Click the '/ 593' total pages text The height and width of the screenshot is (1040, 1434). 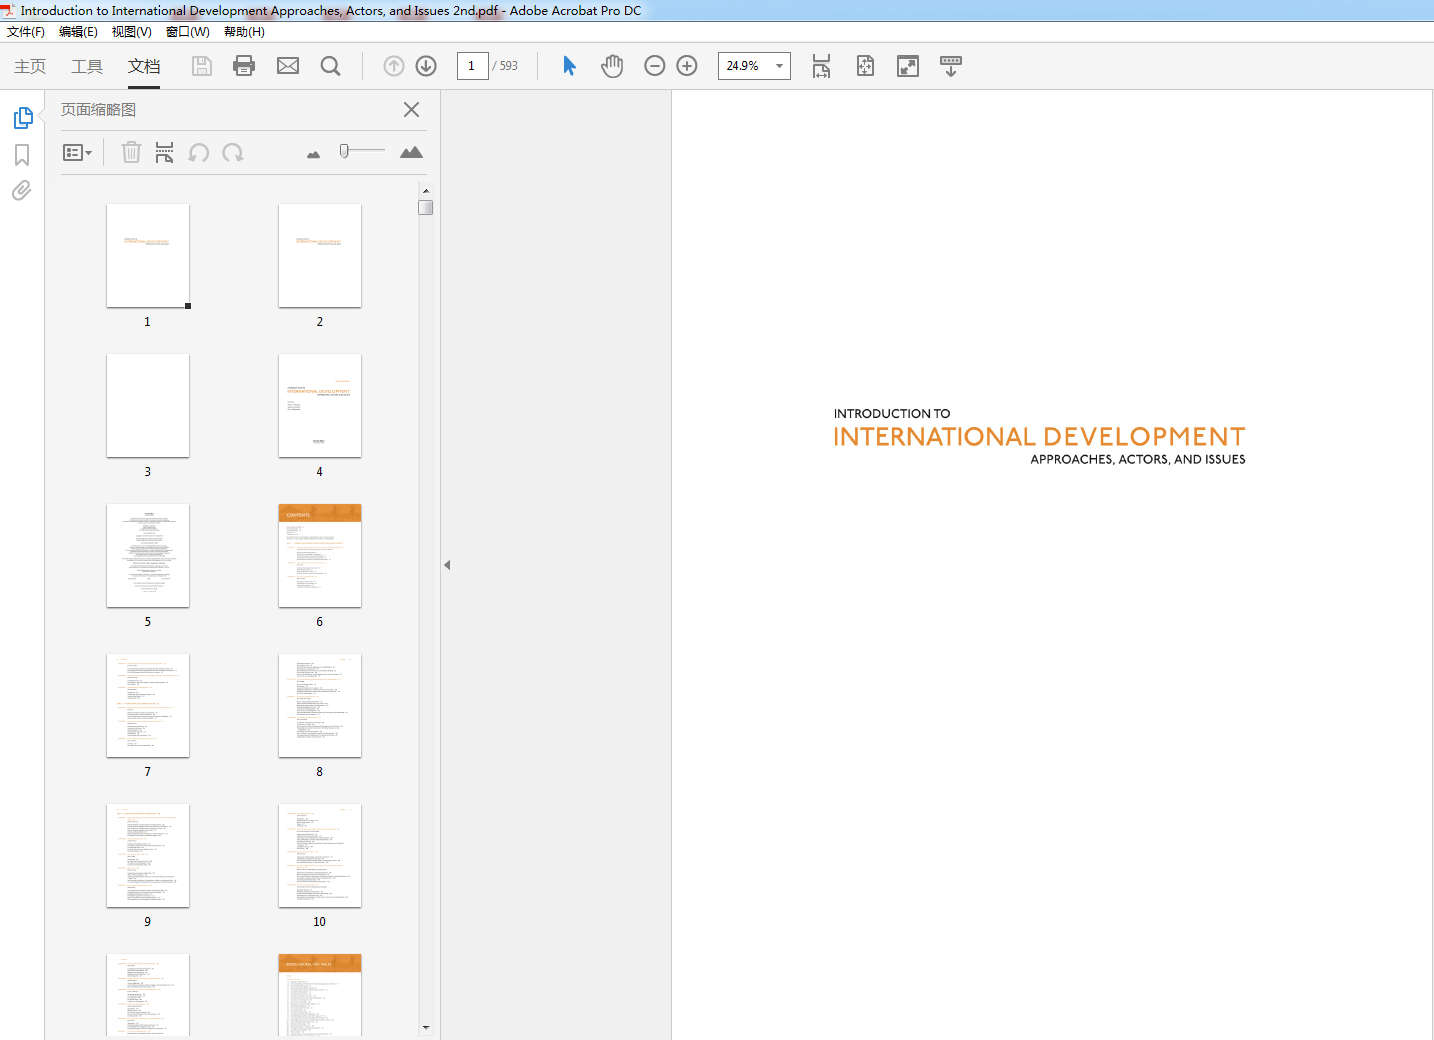tap(505, 66)
